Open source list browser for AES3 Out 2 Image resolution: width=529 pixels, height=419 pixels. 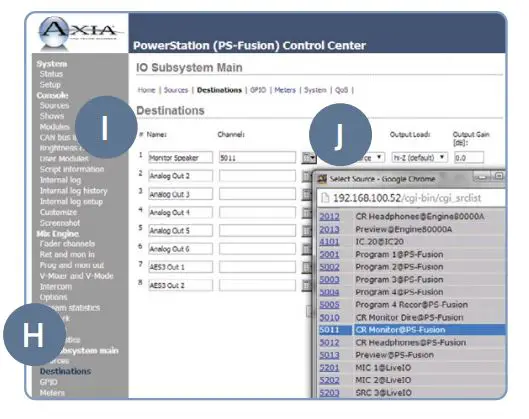click(x=307, y=285)
